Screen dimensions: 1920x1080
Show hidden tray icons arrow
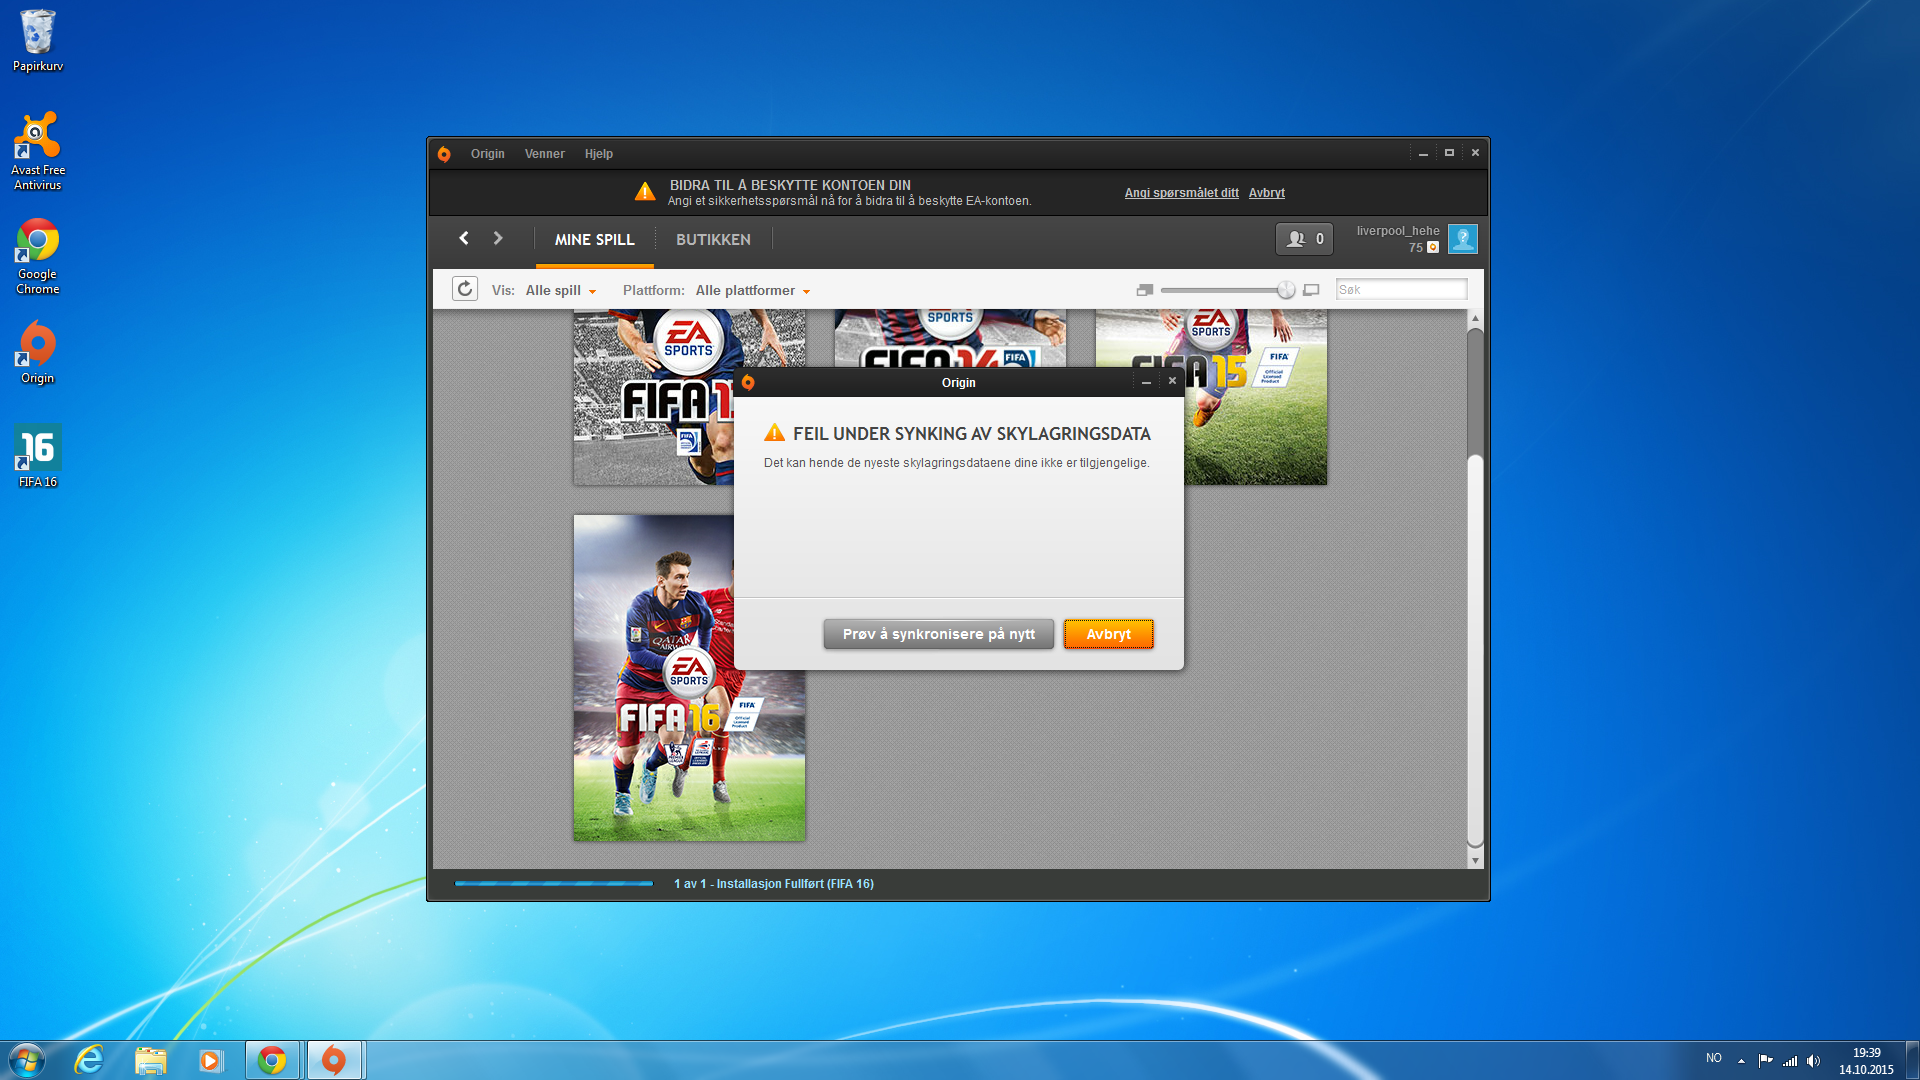tap(1741, 1061)
